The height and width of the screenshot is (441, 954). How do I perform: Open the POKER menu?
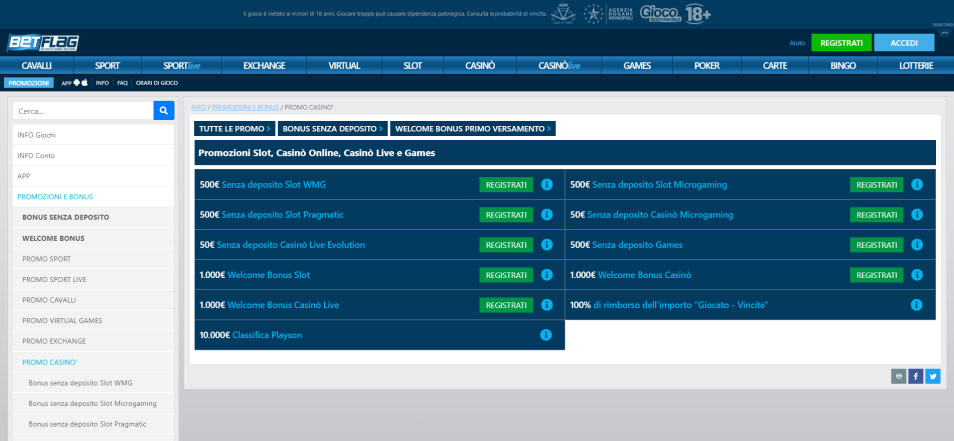point(706,66)
